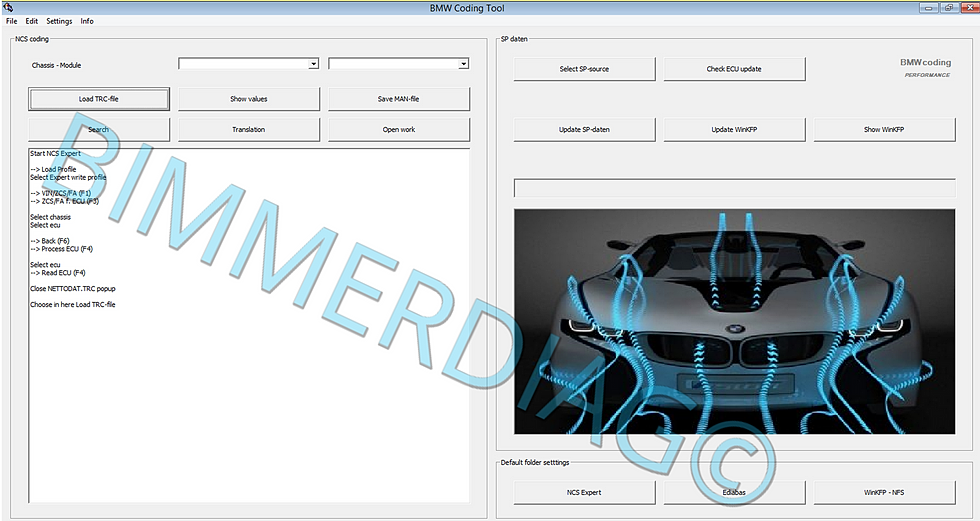The height and width of the screenshot is (521, 980).
Task: Open the File menu
Action: click(x=11, y=21)
